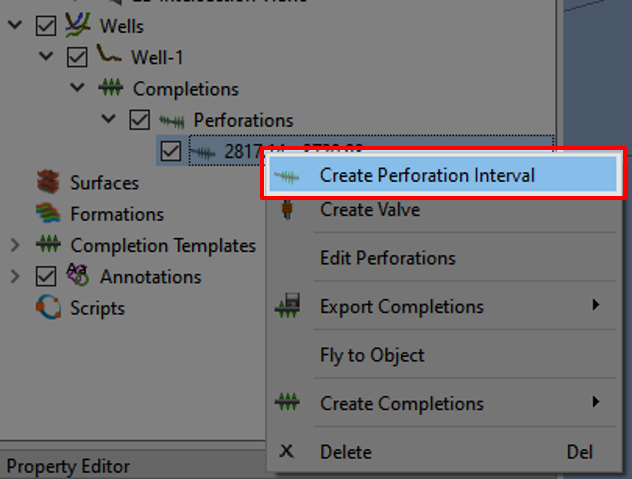Click the Formations layered icon
Screen dimensions: 632x479
click(x=48, y=214)
